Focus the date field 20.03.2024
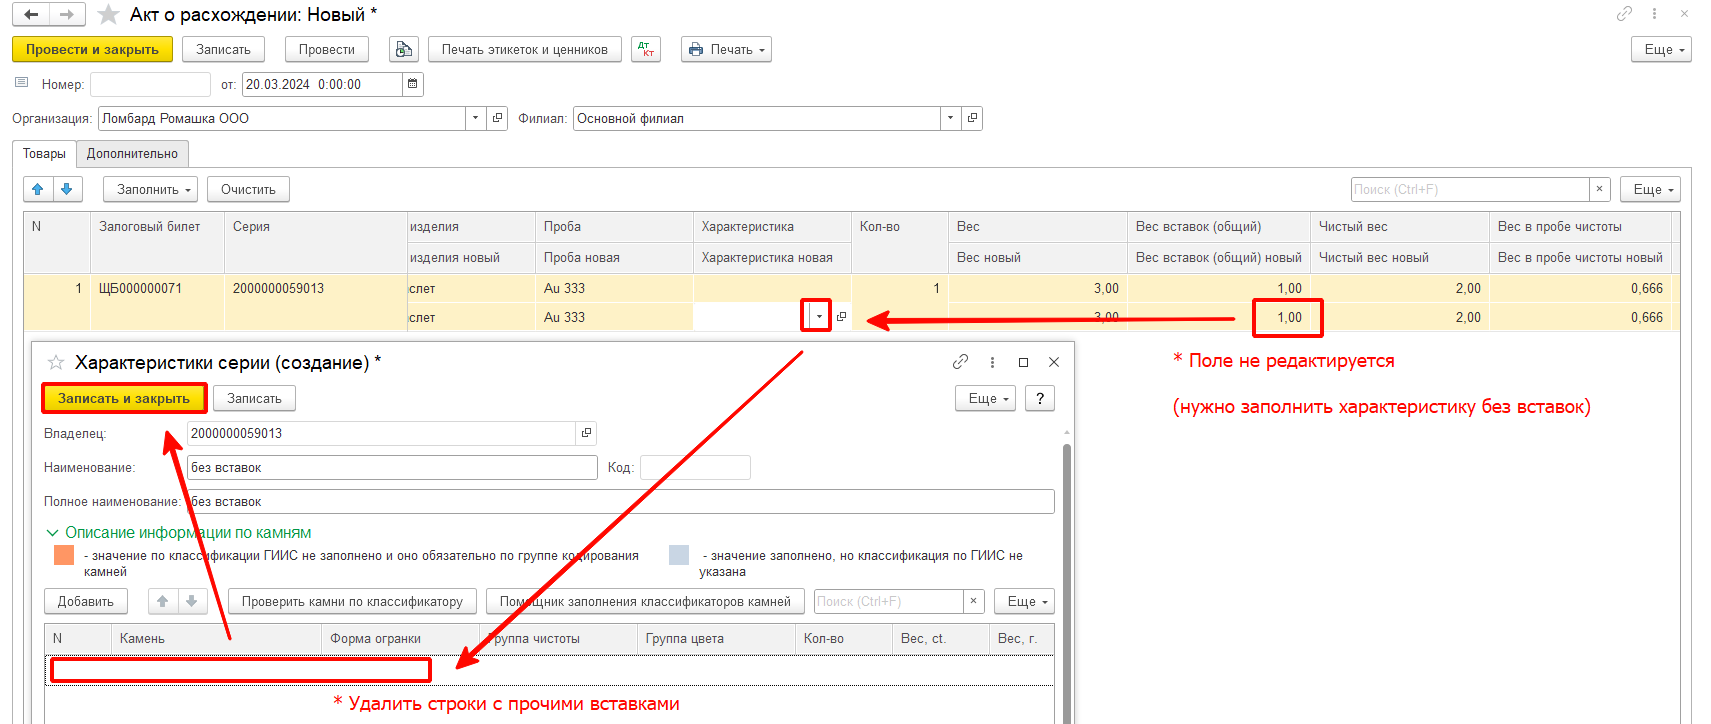The width and height of the screenshot is (1711, 724). tap(322, 84)
